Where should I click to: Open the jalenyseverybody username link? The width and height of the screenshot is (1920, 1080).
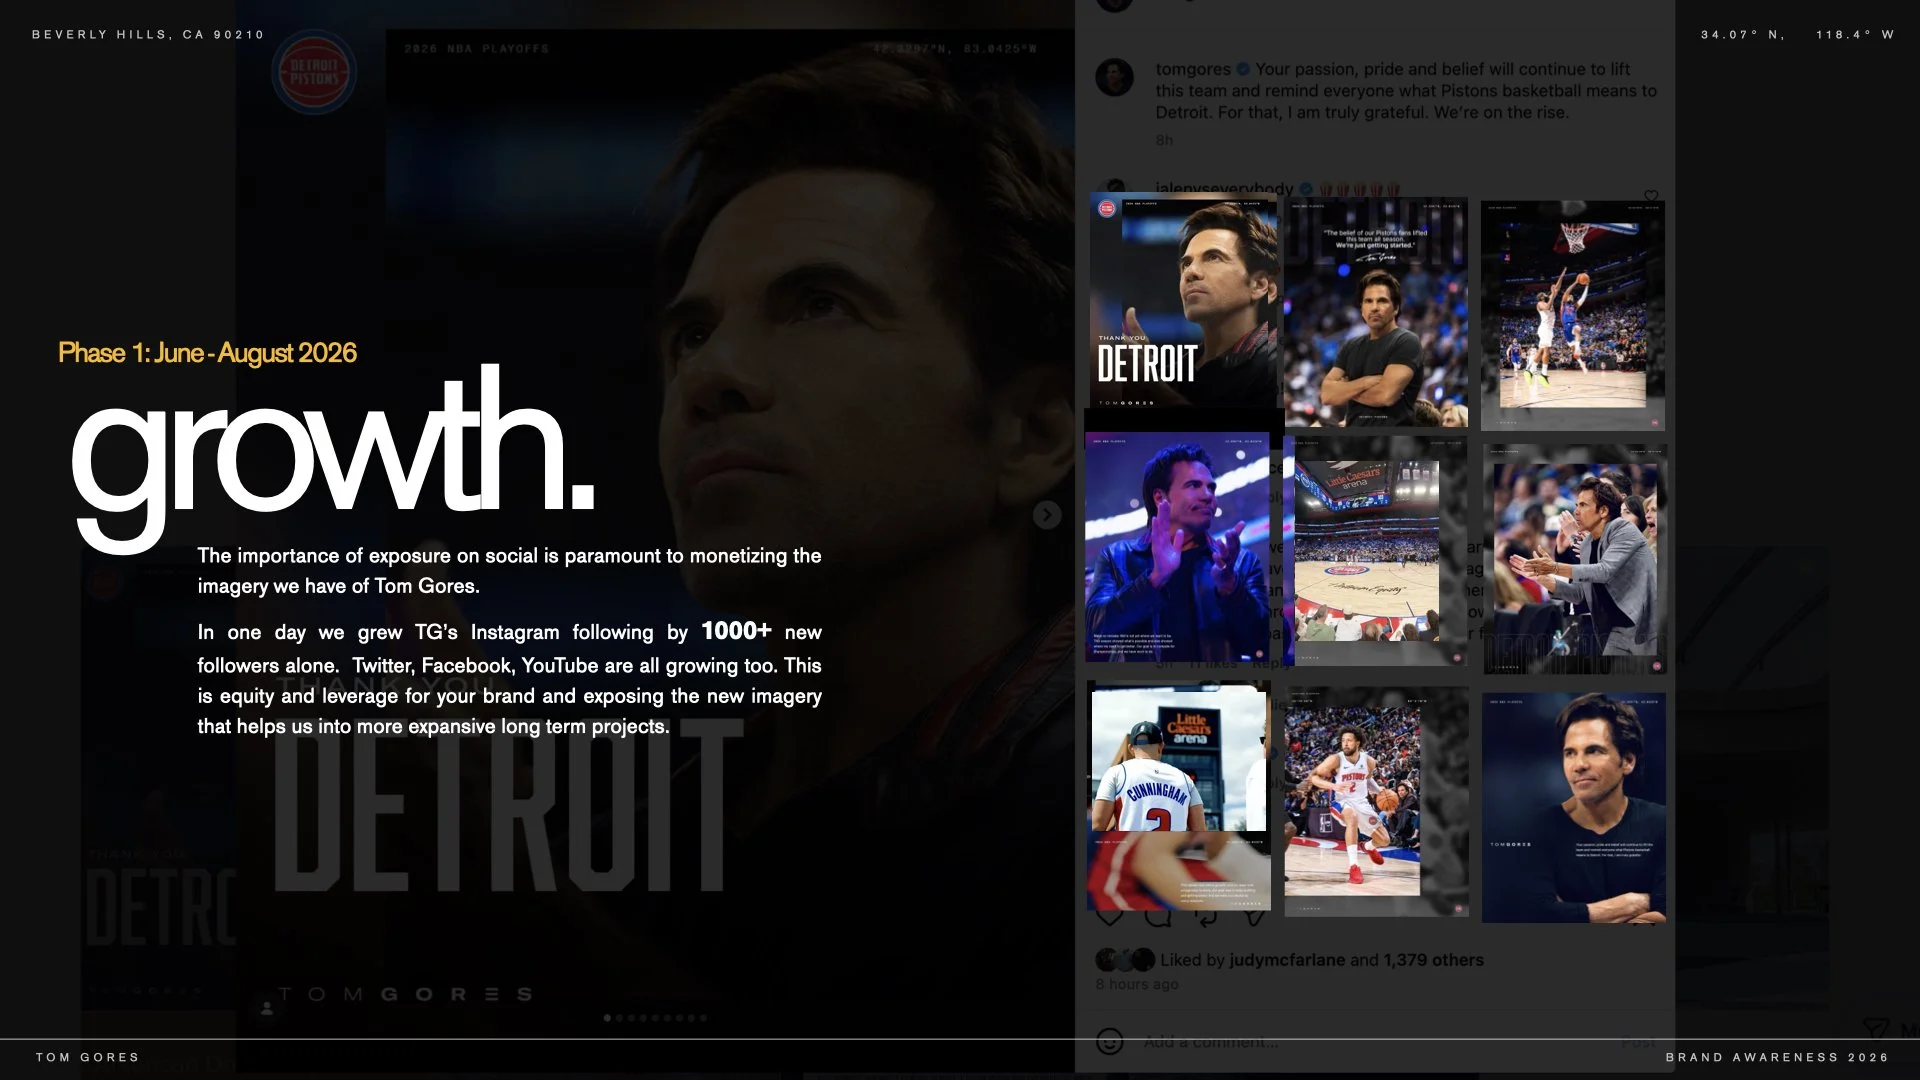click(1224, 188)
